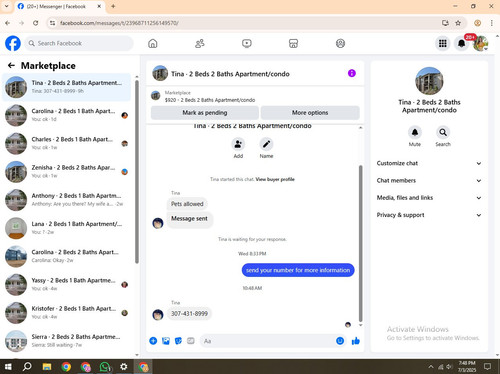This screenshot has height=374, width=500.
Task: Open the Yassy 2 Beds 1 Bath chat
Action: coord(66,285)
